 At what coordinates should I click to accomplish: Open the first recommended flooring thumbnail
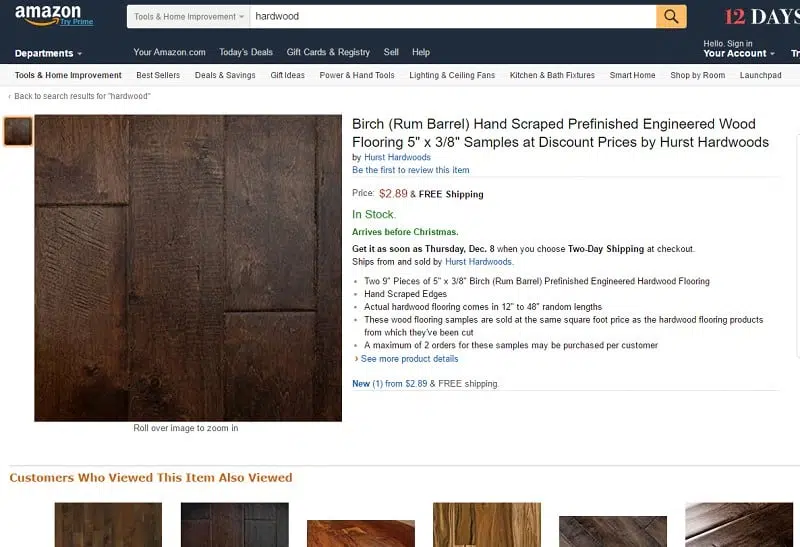(x=108, y=525)
